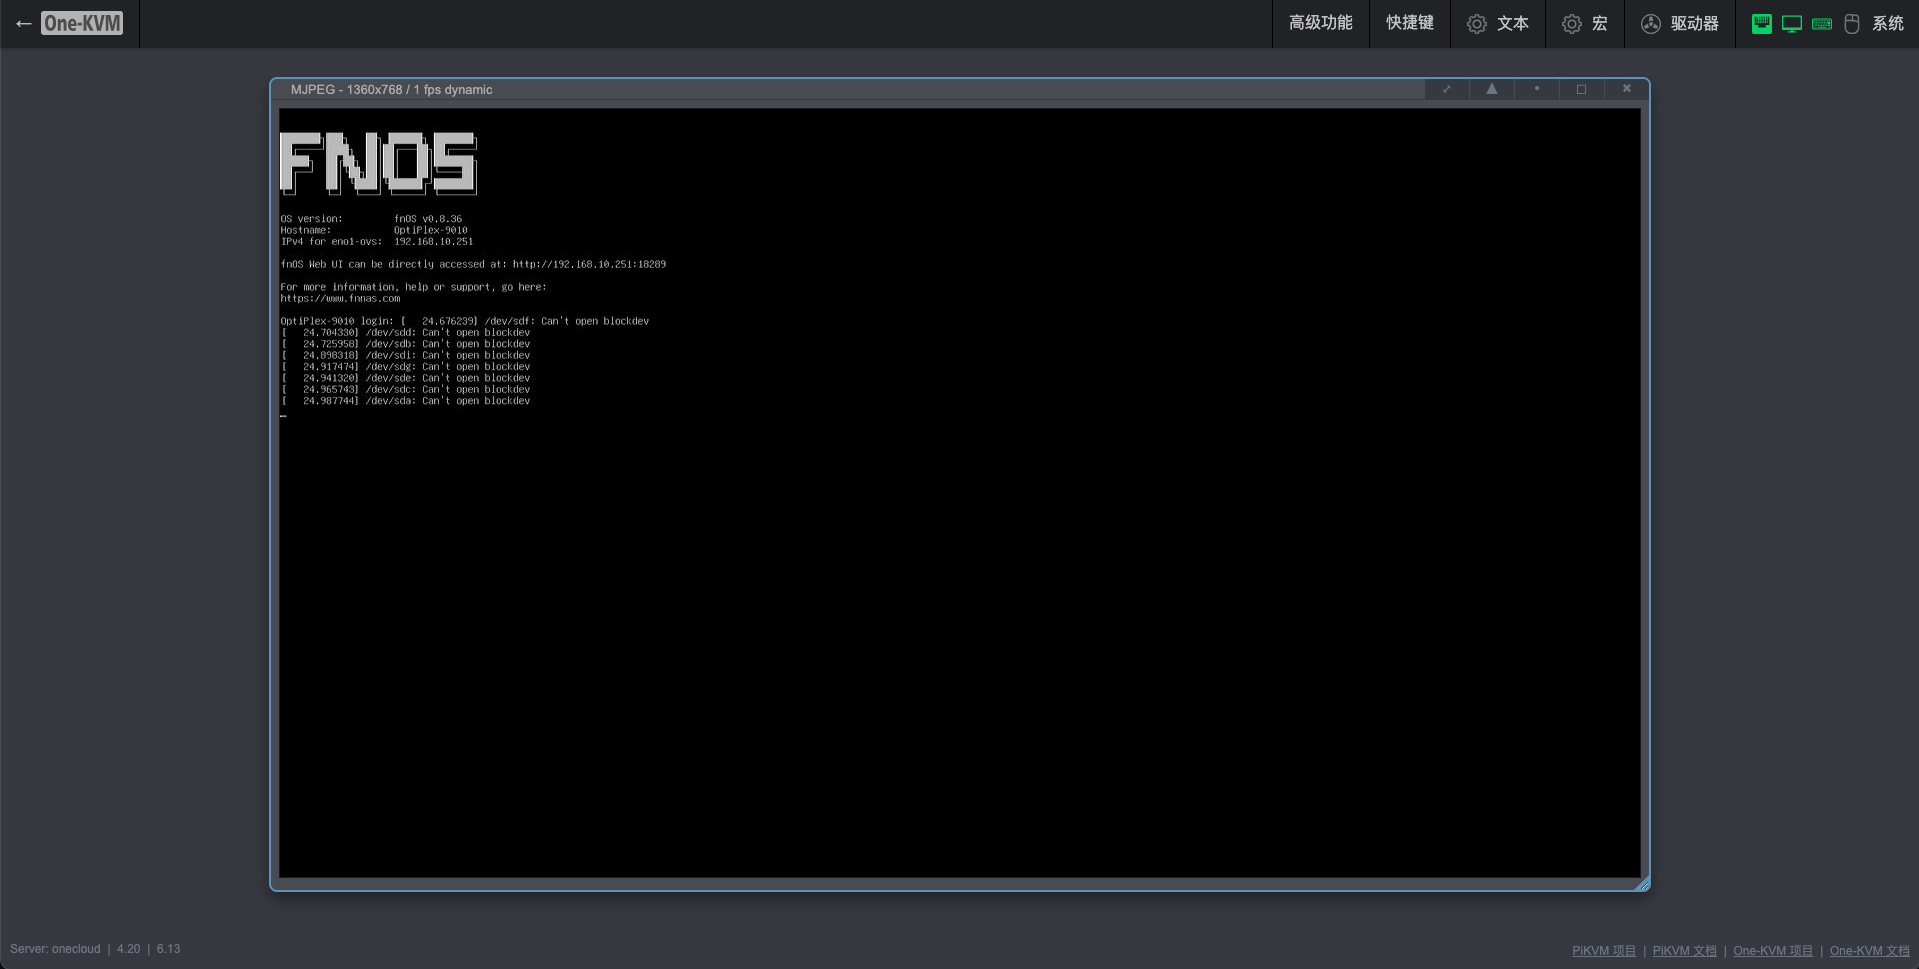Click the One-KVM logo to go back

tap(82, 23)
